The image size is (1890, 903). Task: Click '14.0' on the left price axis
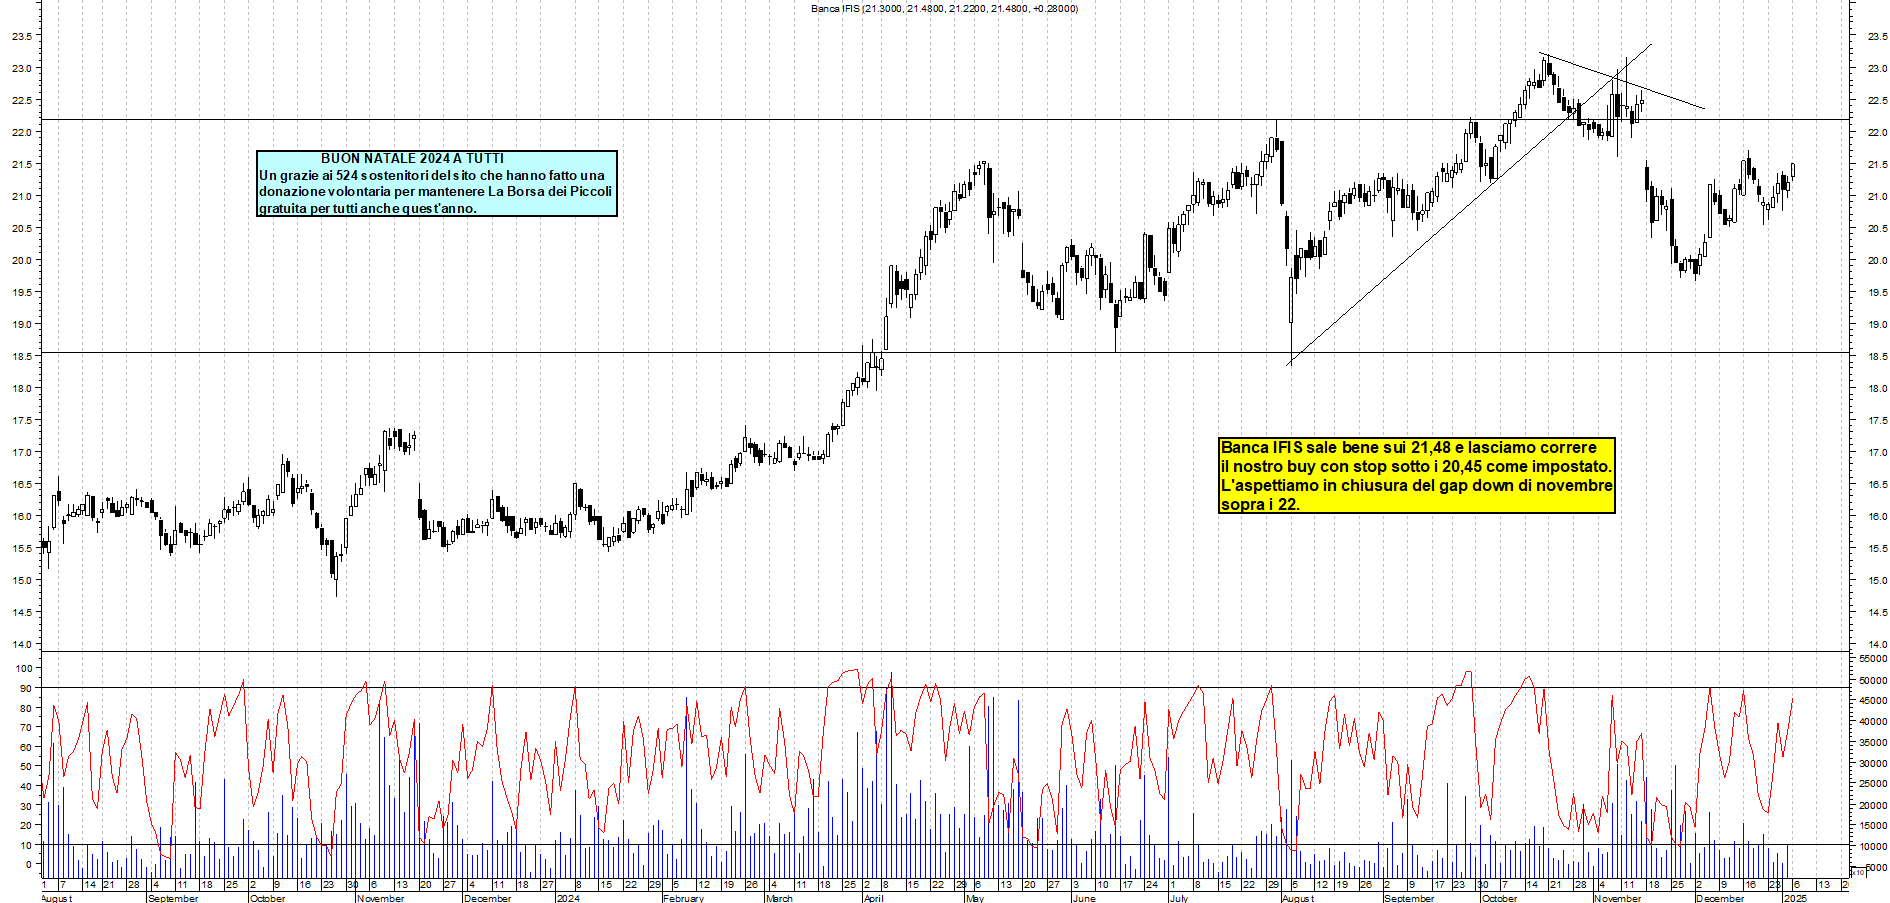click(x=22, y=644)
